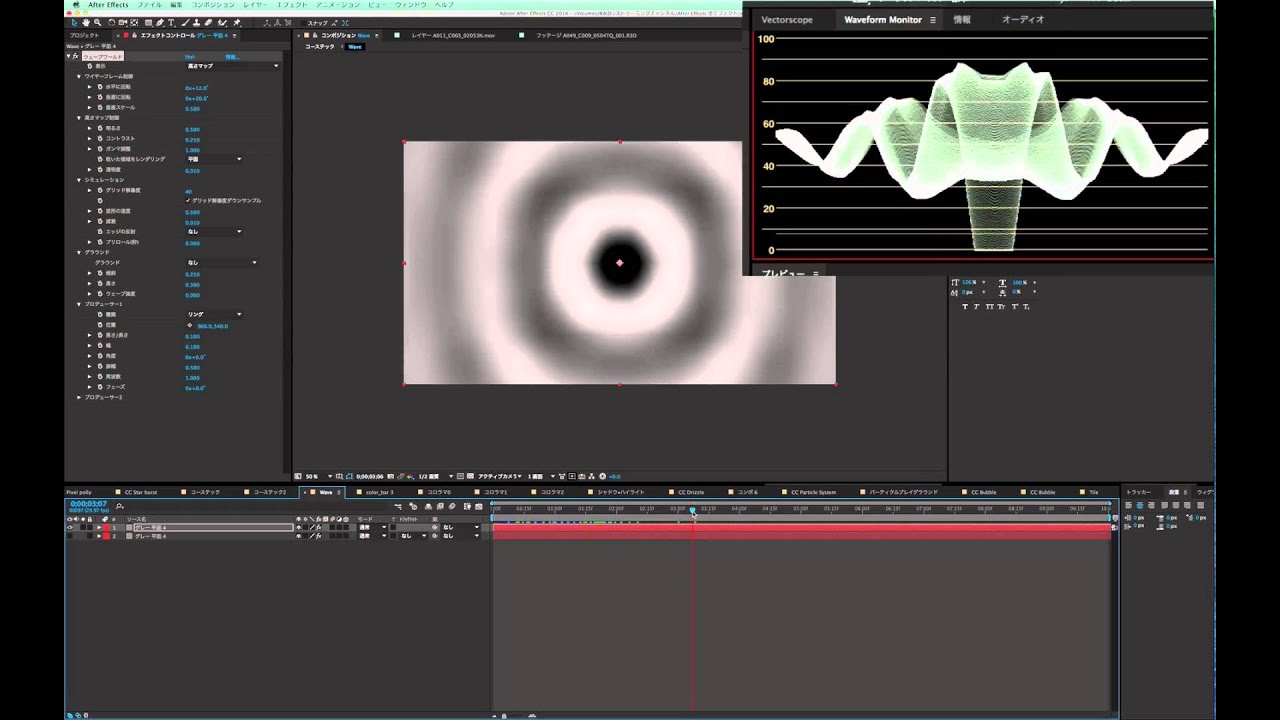Viewport: 1280px width, 720px height.
Task: Select the Zoom magnifier tool
Action: click(97, 22)
